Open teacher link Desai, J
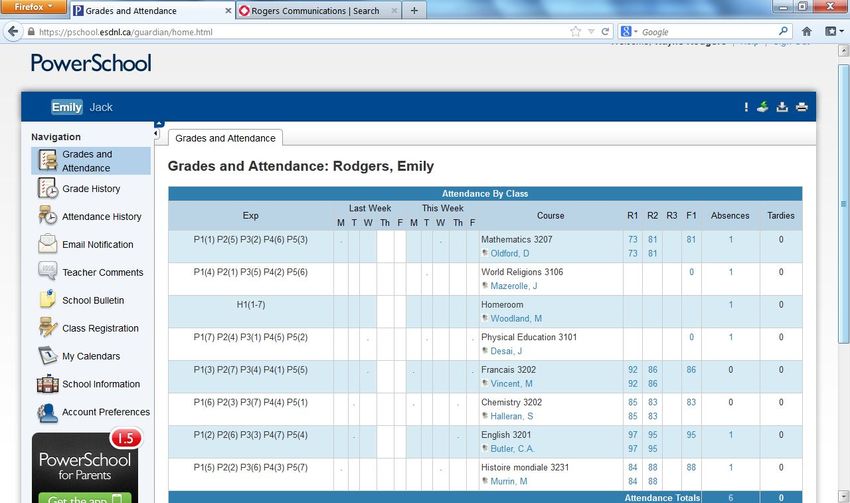 [x=506, y=351]
